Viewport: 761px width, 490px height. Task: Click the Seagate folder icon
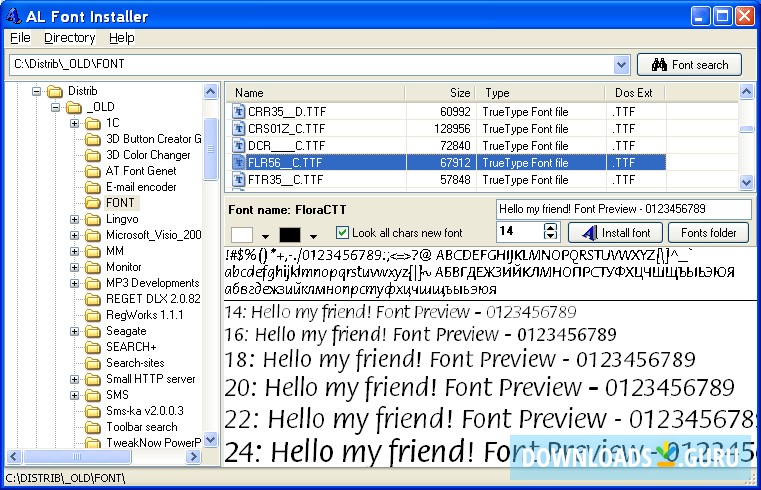pyautogui.click(x=93, y=331)
